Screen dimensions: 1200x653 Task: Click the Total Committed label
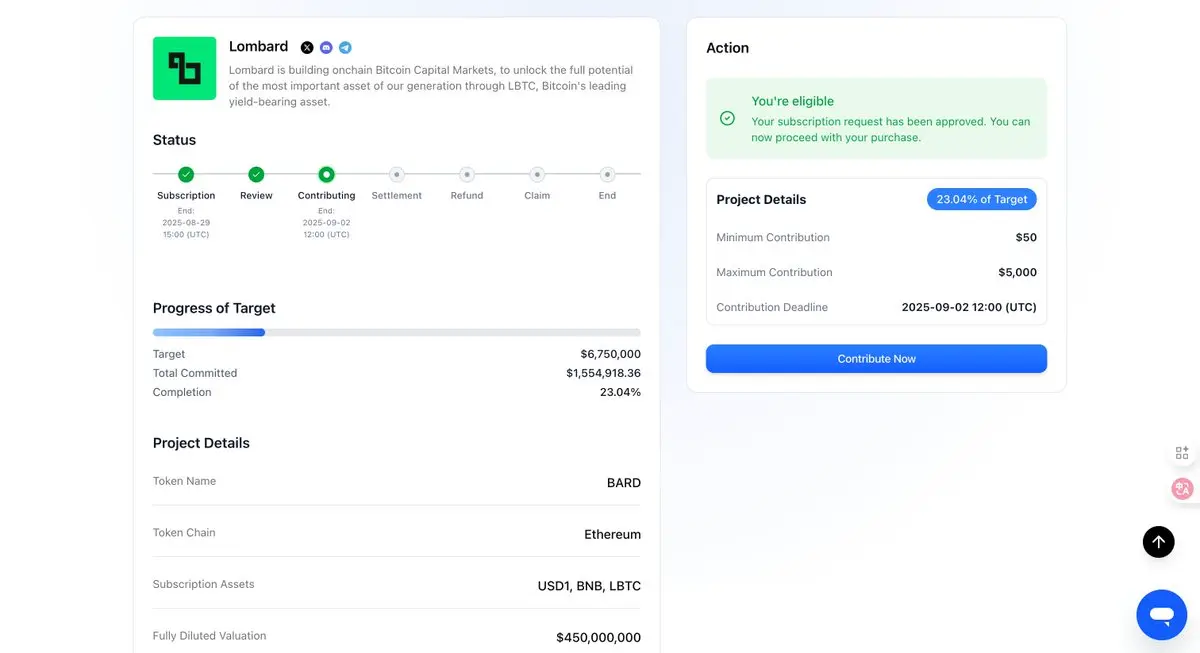pos(195,373)
